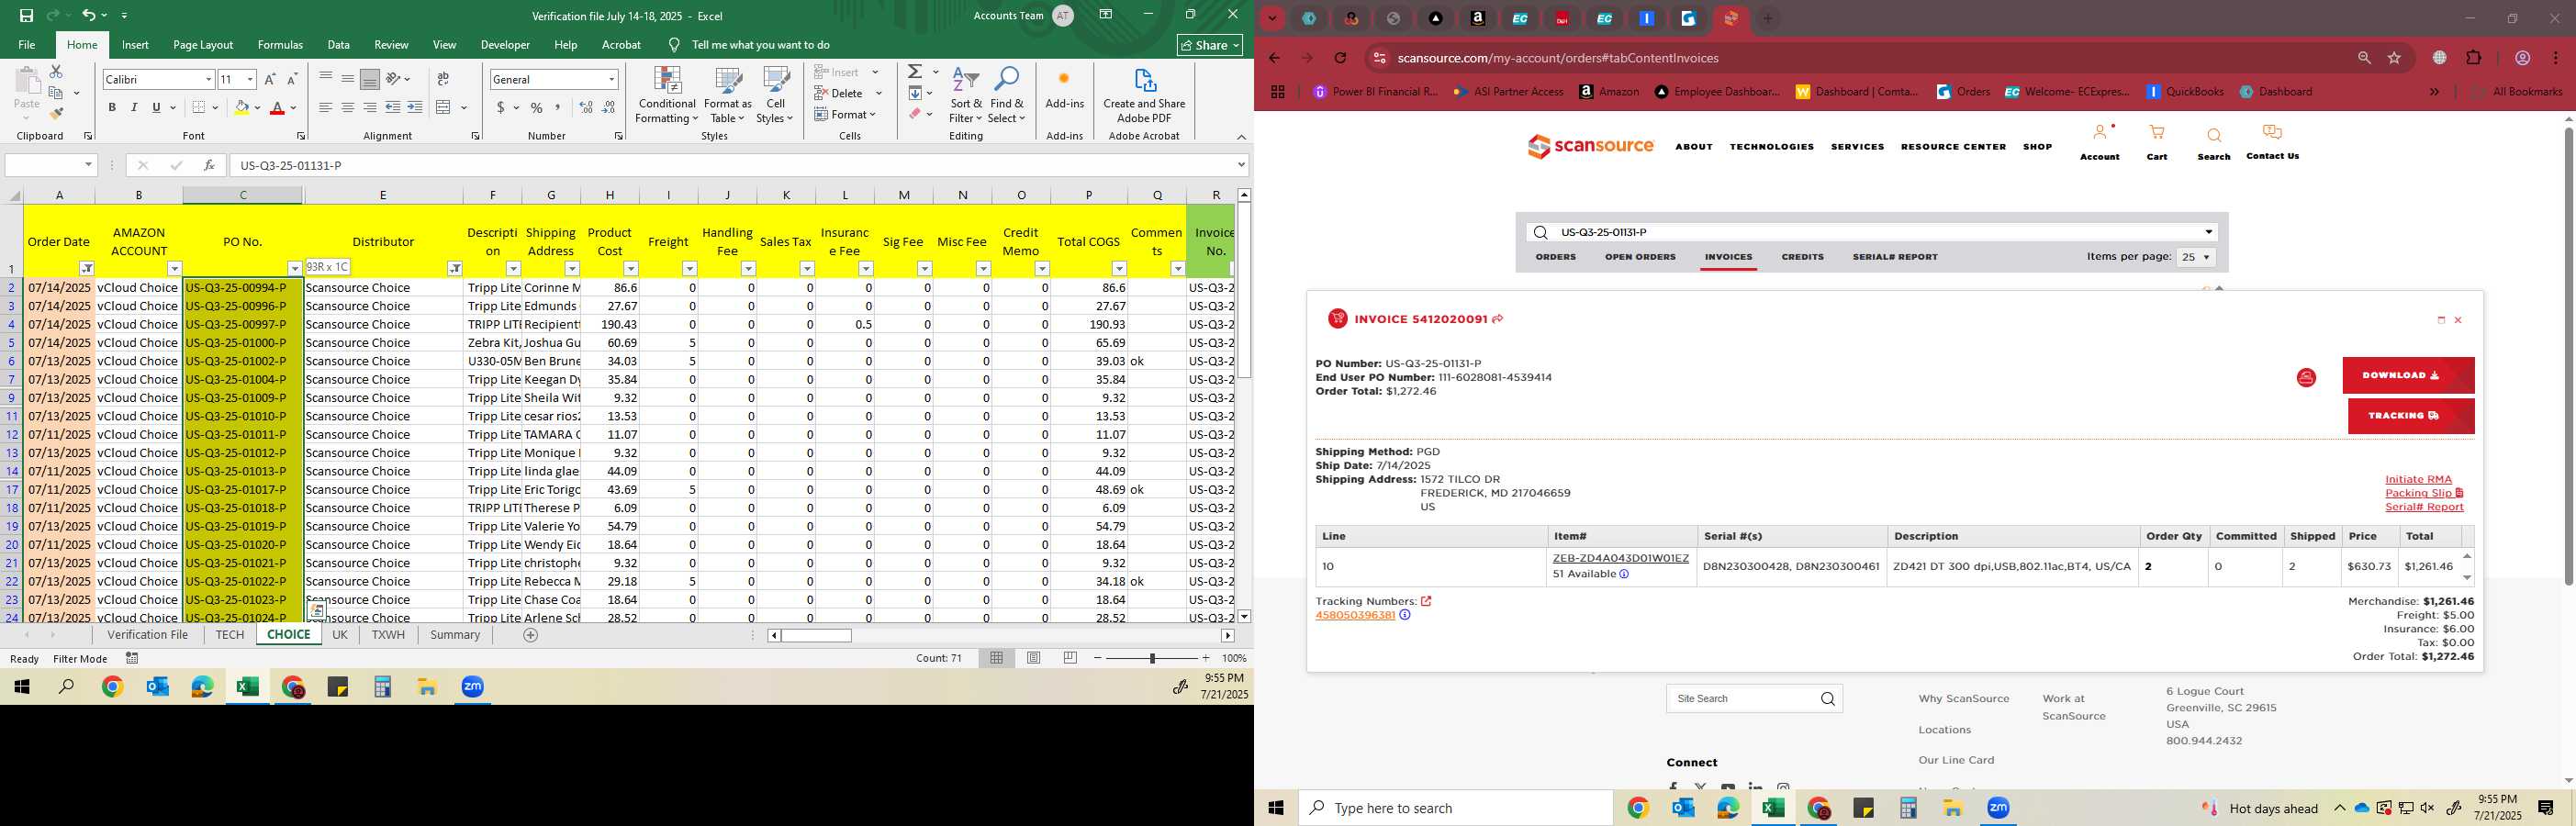The height and width of the screenshot is (826, 2576).
Task: Click the Percent Style icon
Action: [x=537, y=107]
